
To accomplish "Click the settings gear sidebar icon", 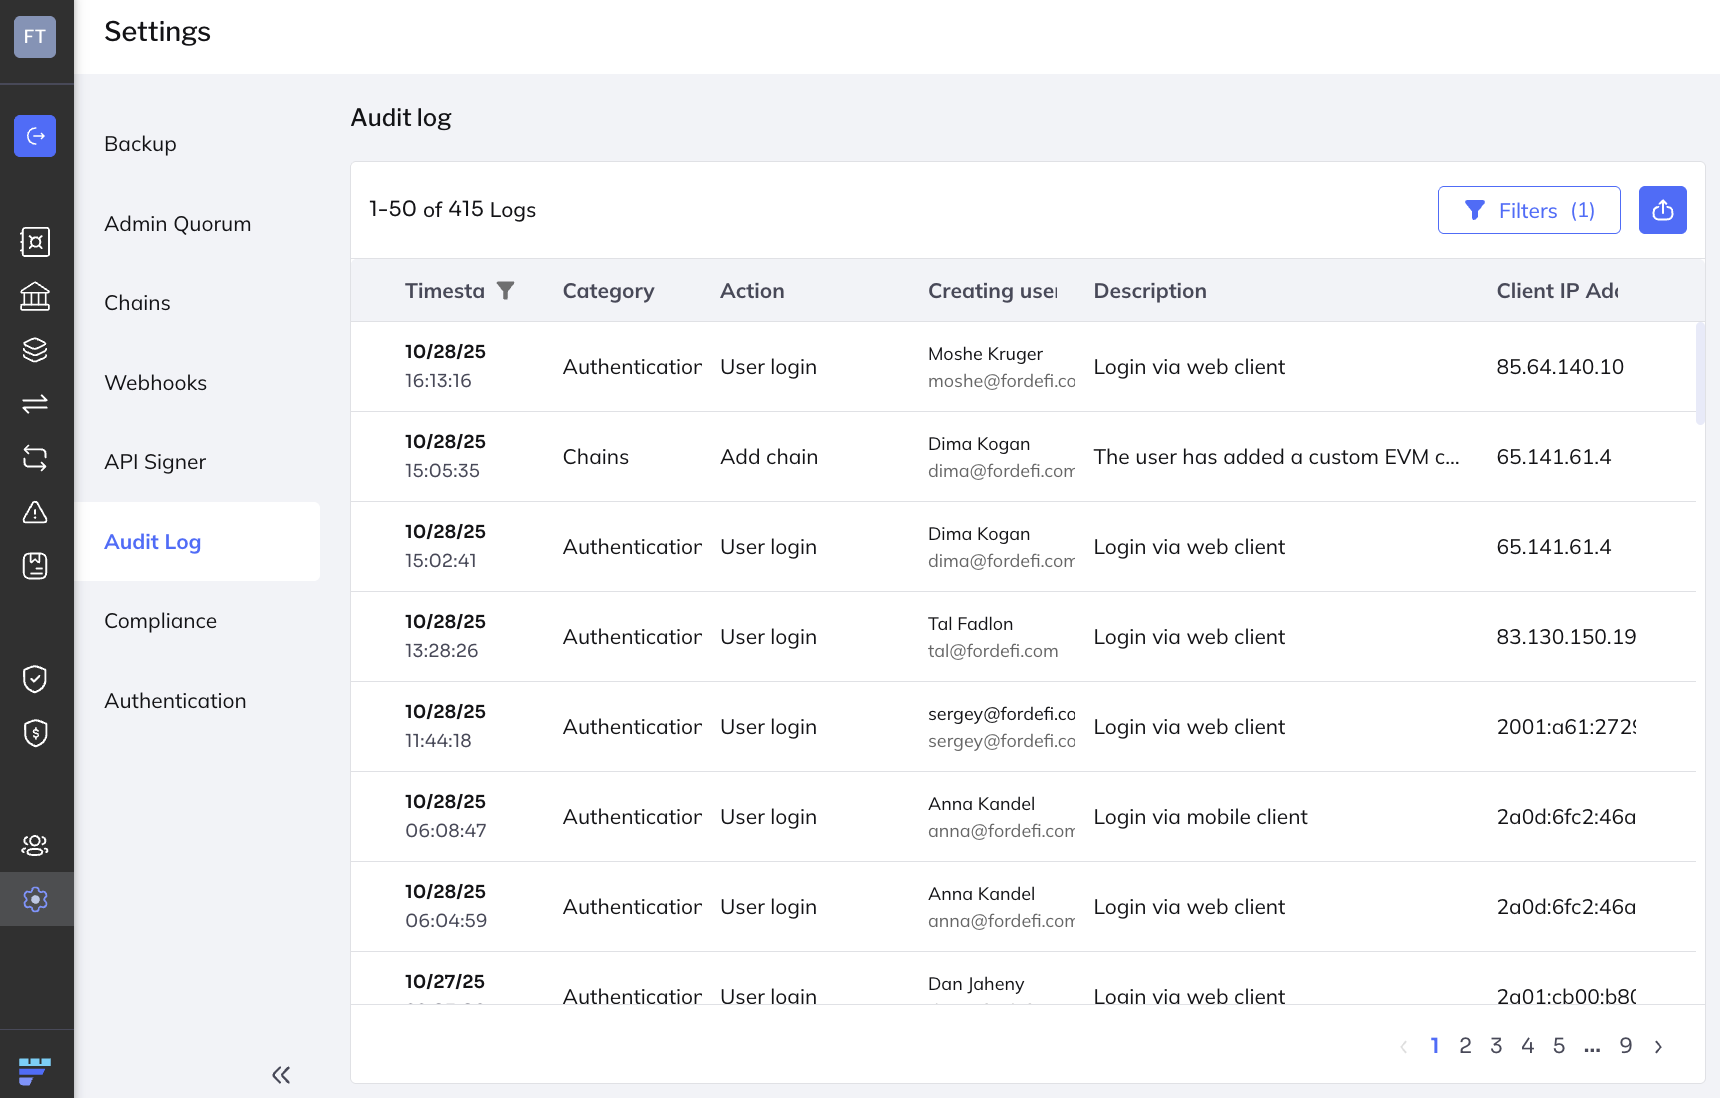I will tap(35, 899).
